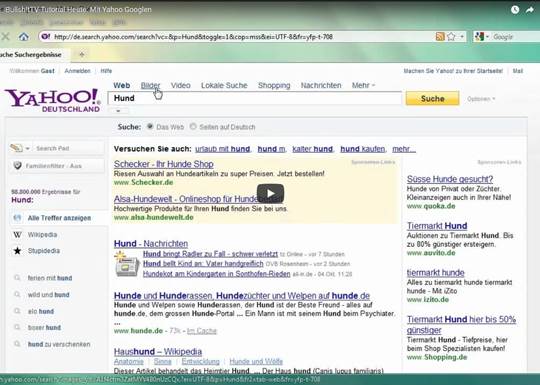Open Hund bringt Radler zu Fall article
Screen dimensions: 540x385
(x=210, y=254)
